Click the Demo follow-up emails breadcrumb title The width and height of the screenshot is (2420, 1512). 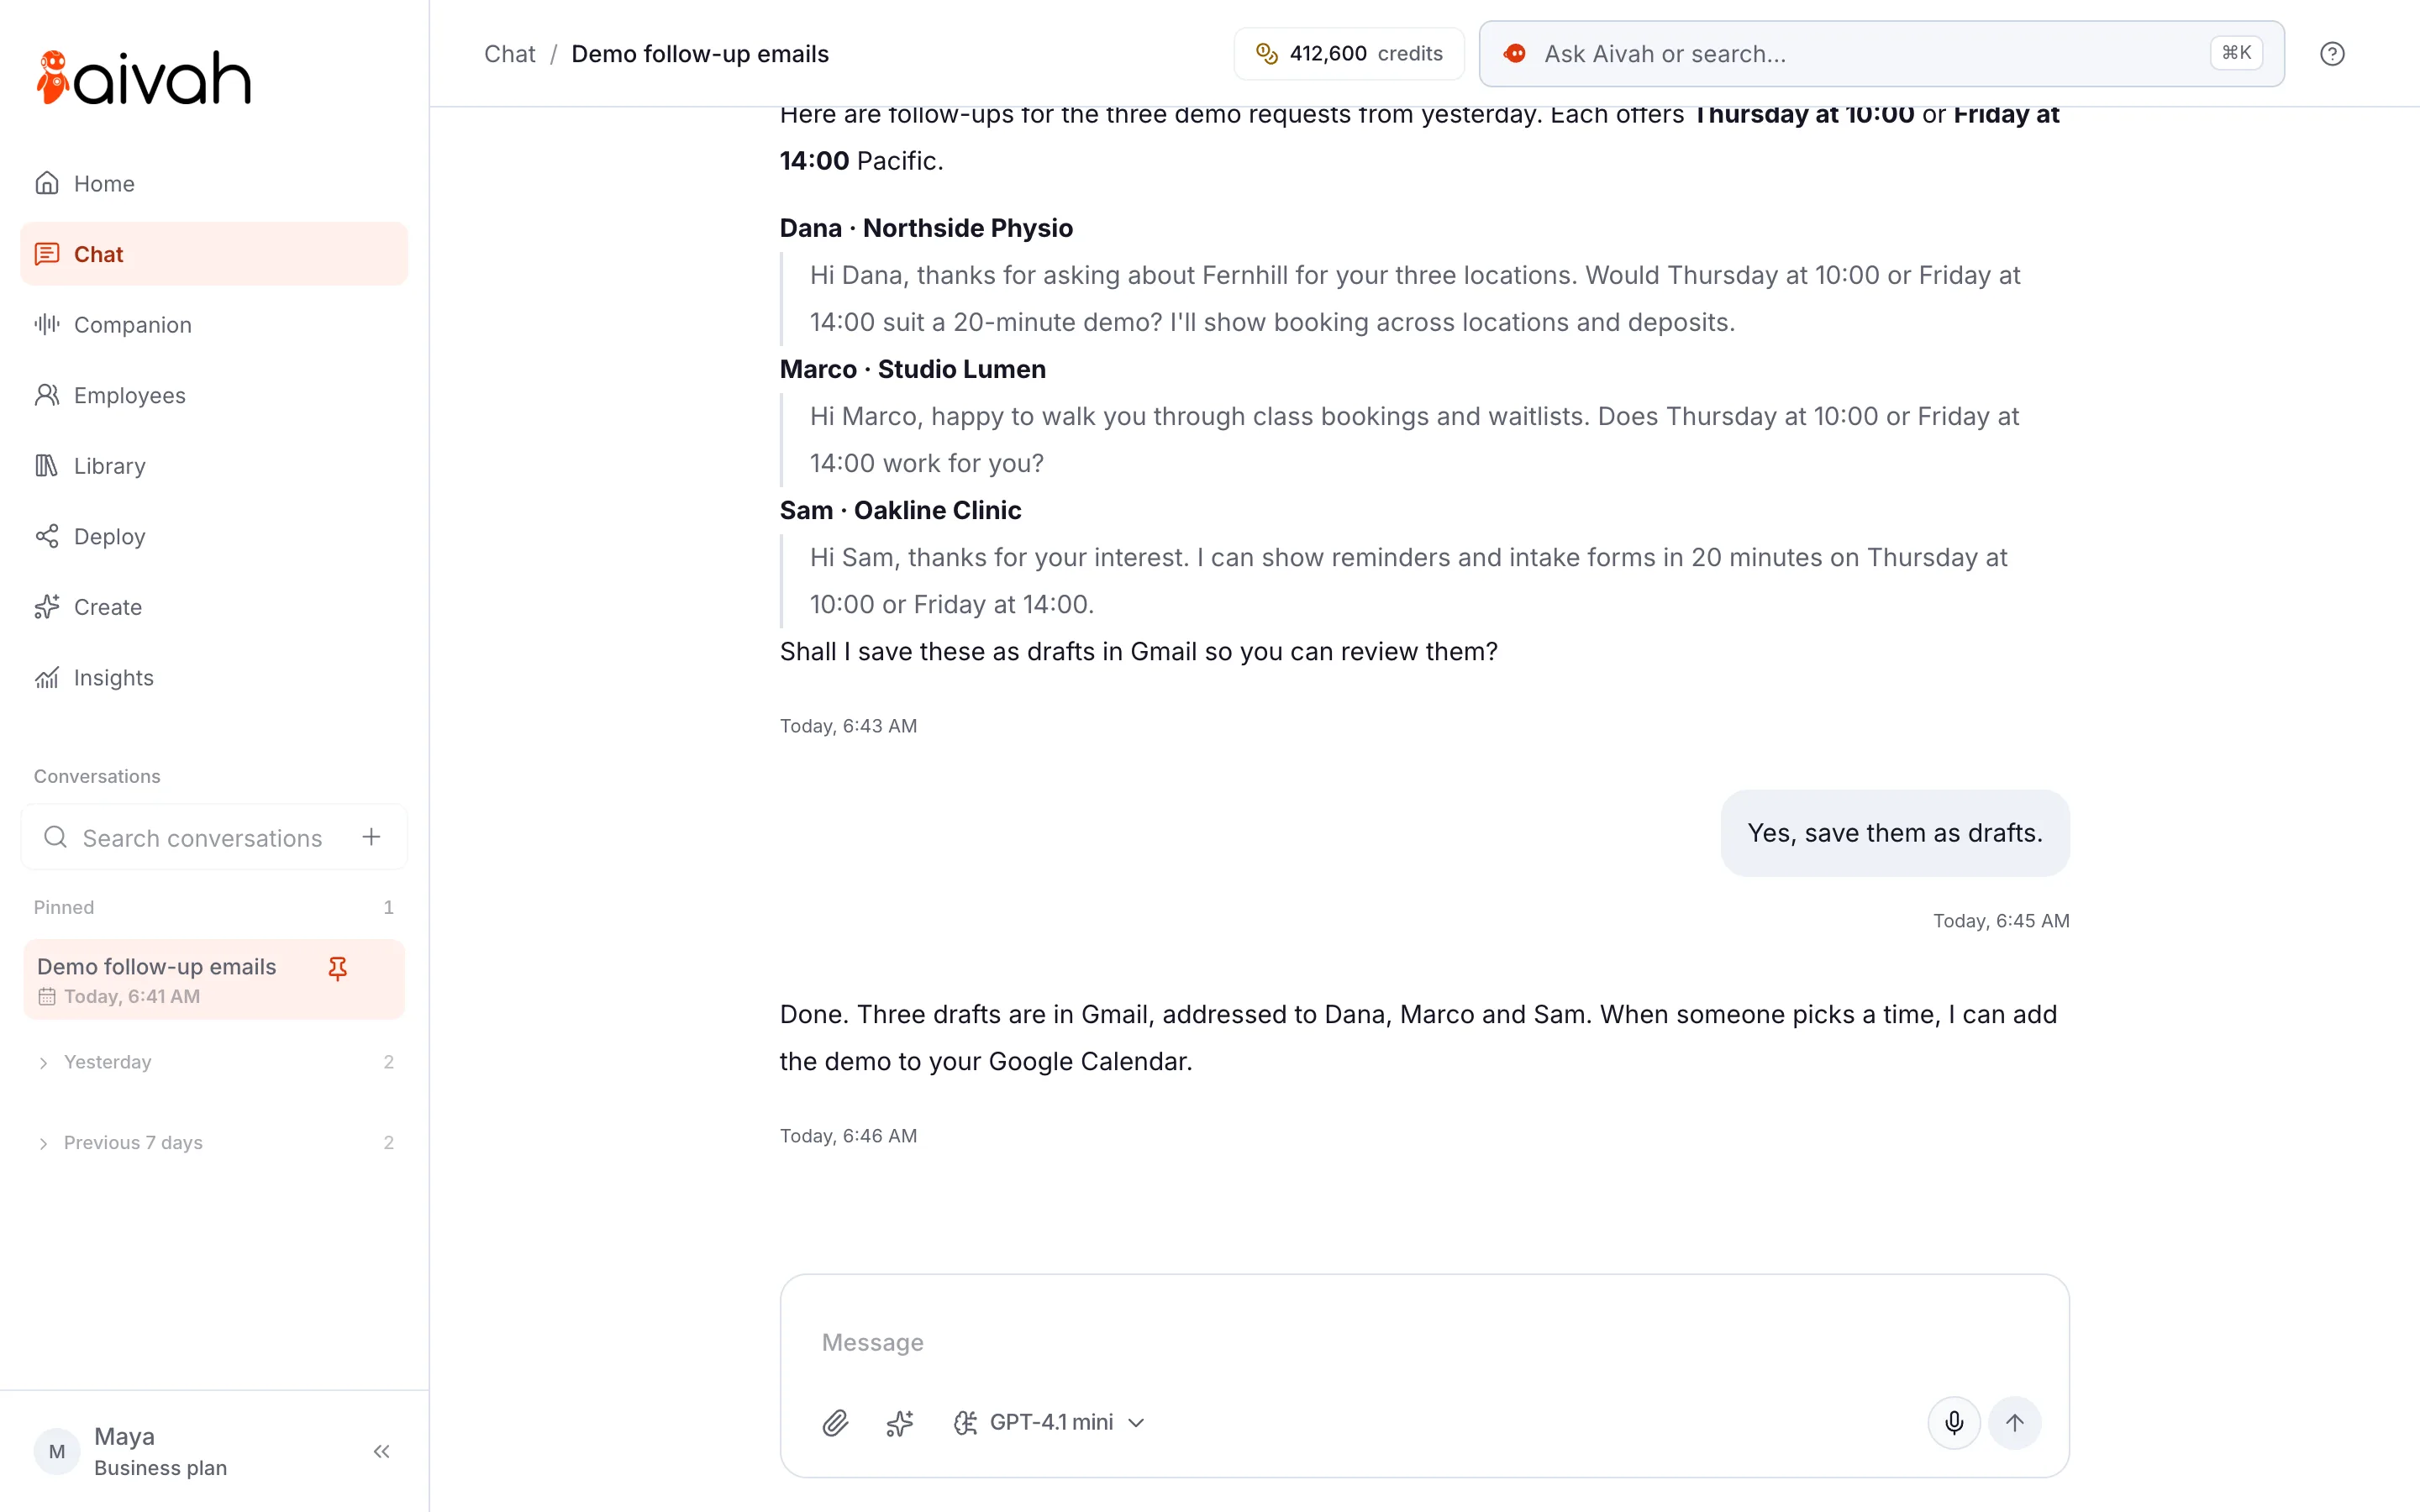[x=700, y=54]
